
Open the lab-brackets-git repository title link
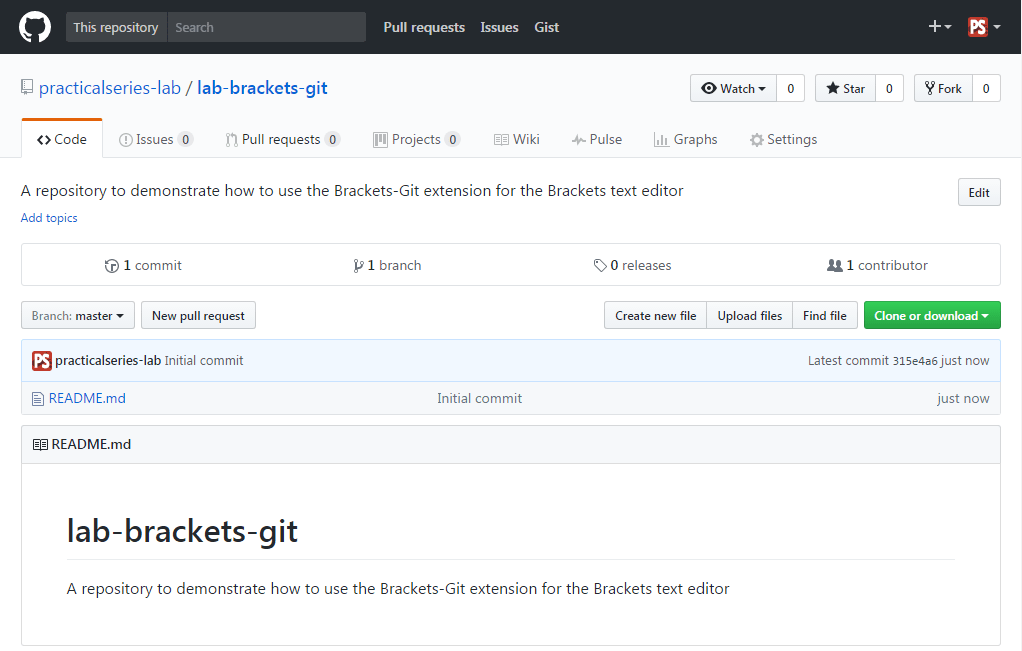click(x=262, y=88)
